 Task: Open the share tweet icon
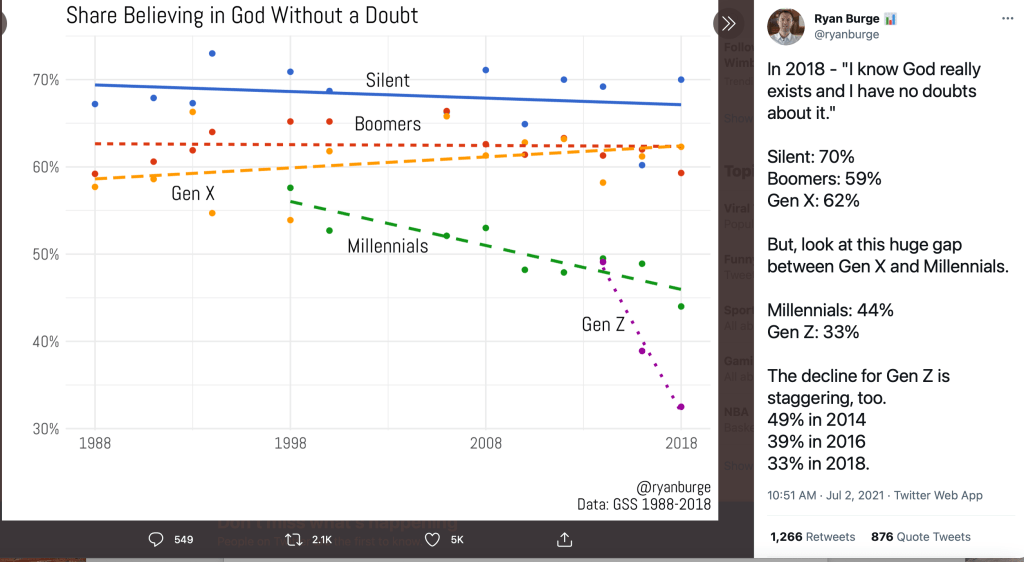point(564,539)
